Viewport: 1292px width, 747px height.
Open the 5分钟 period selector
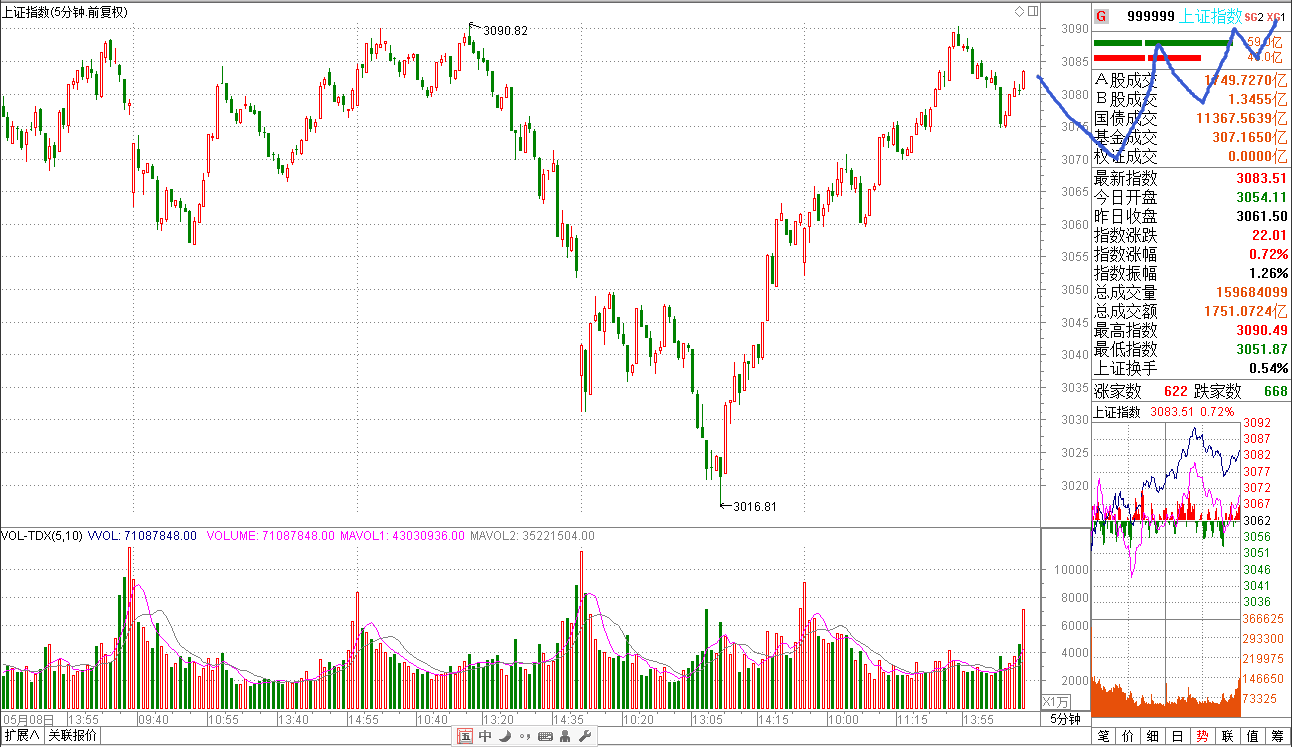[x=1065, y=720]
